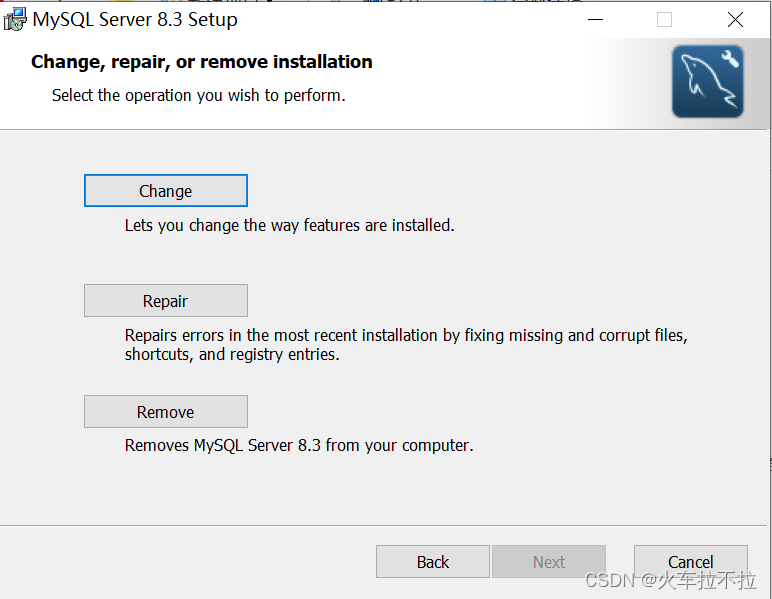Click the 'MySQL Server 8.3 Setup' window title
This screenshot has width=772, height=599.
tap(135, 20)
